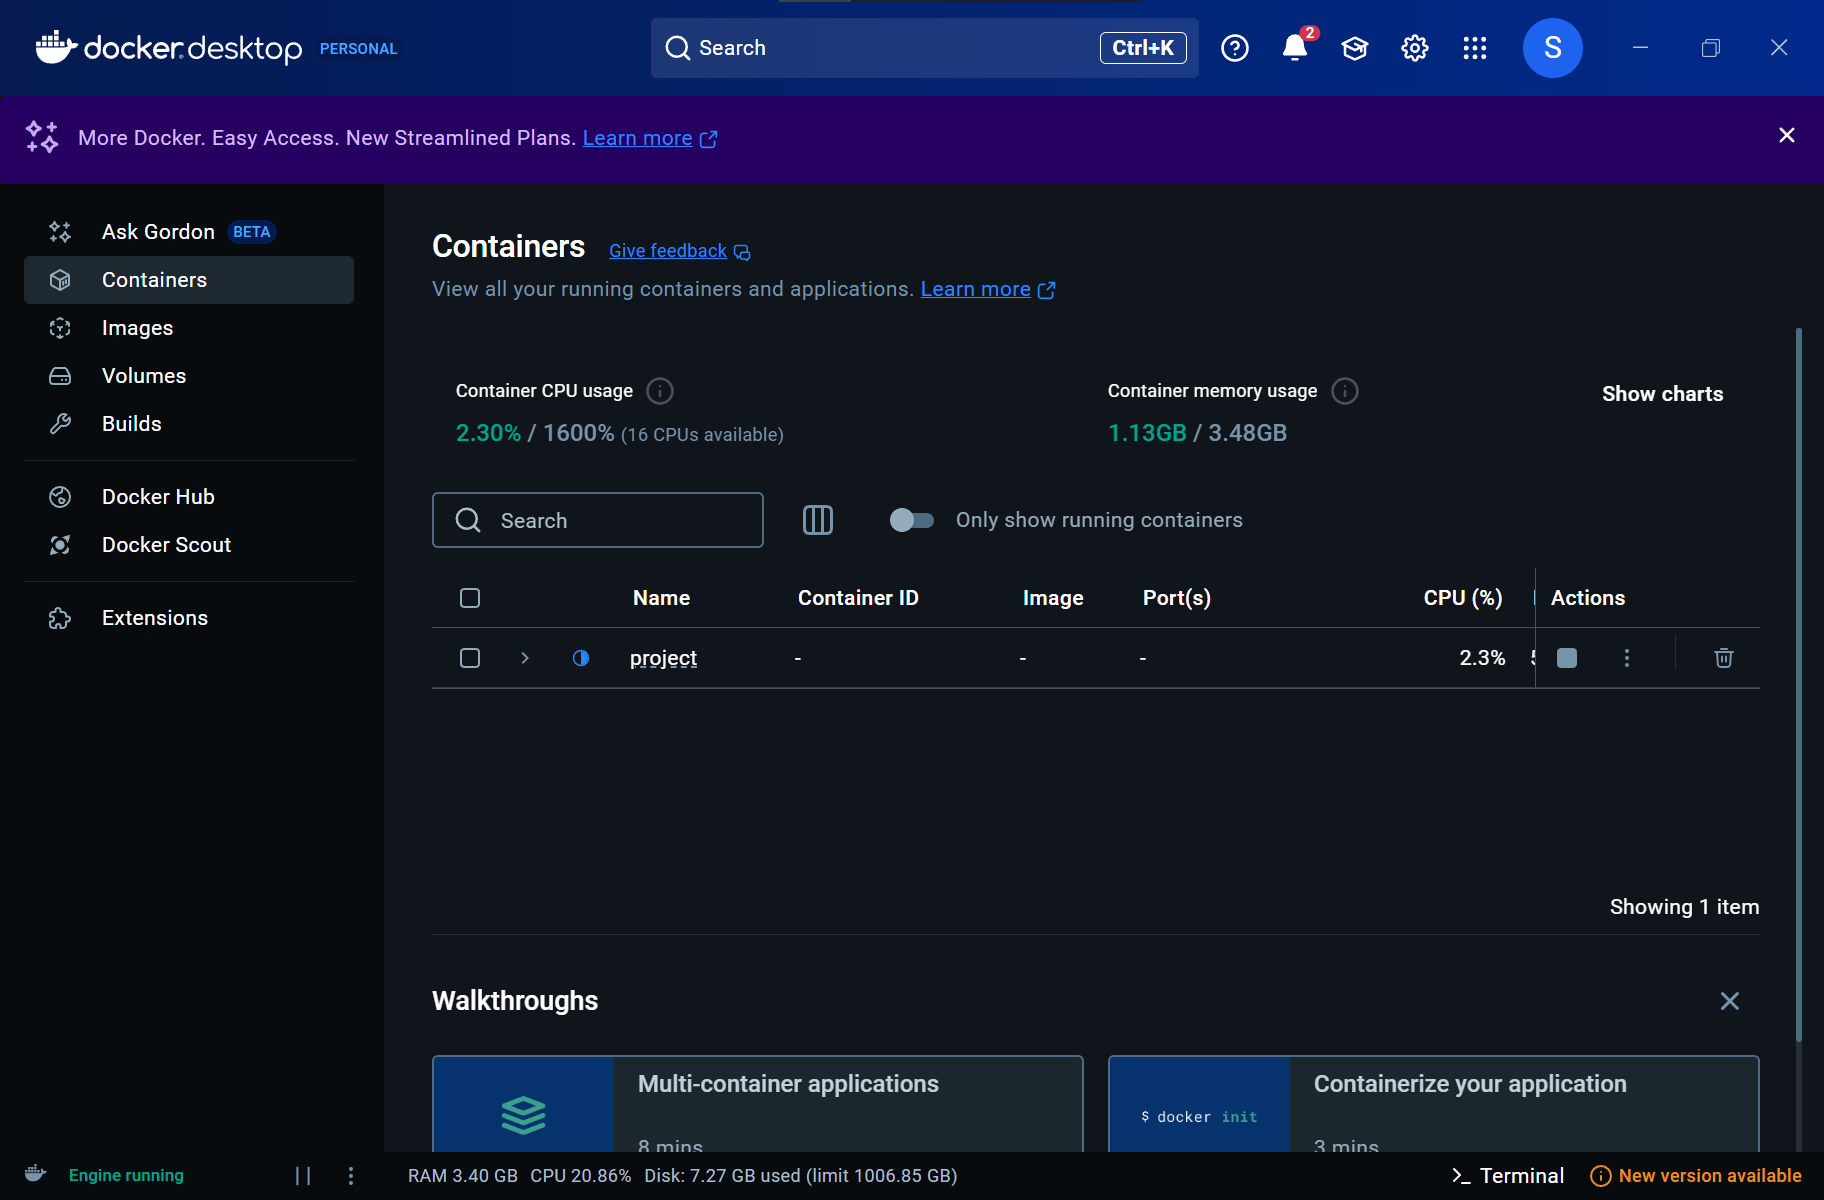Click the Actions column header
The height and width of the screenshot is (1200, 1824).
click(x=1588, y=598)
